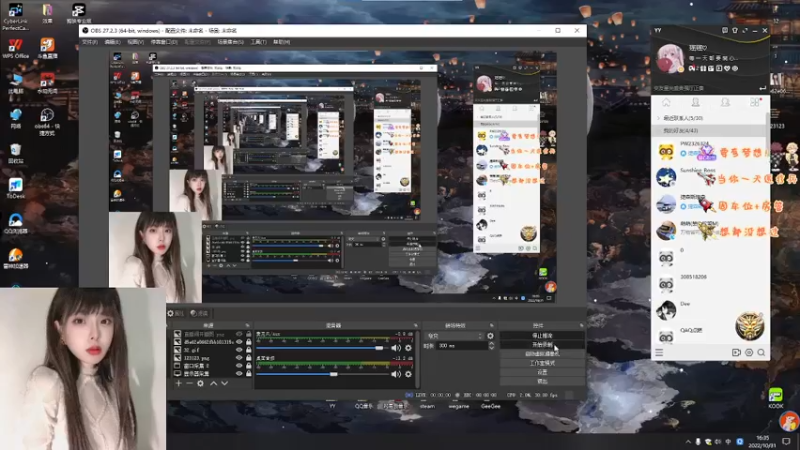The width and height of the screenshot is (800, 450).
Task: Mute the desktop audio speaker icon
Action: coord(395,374)
